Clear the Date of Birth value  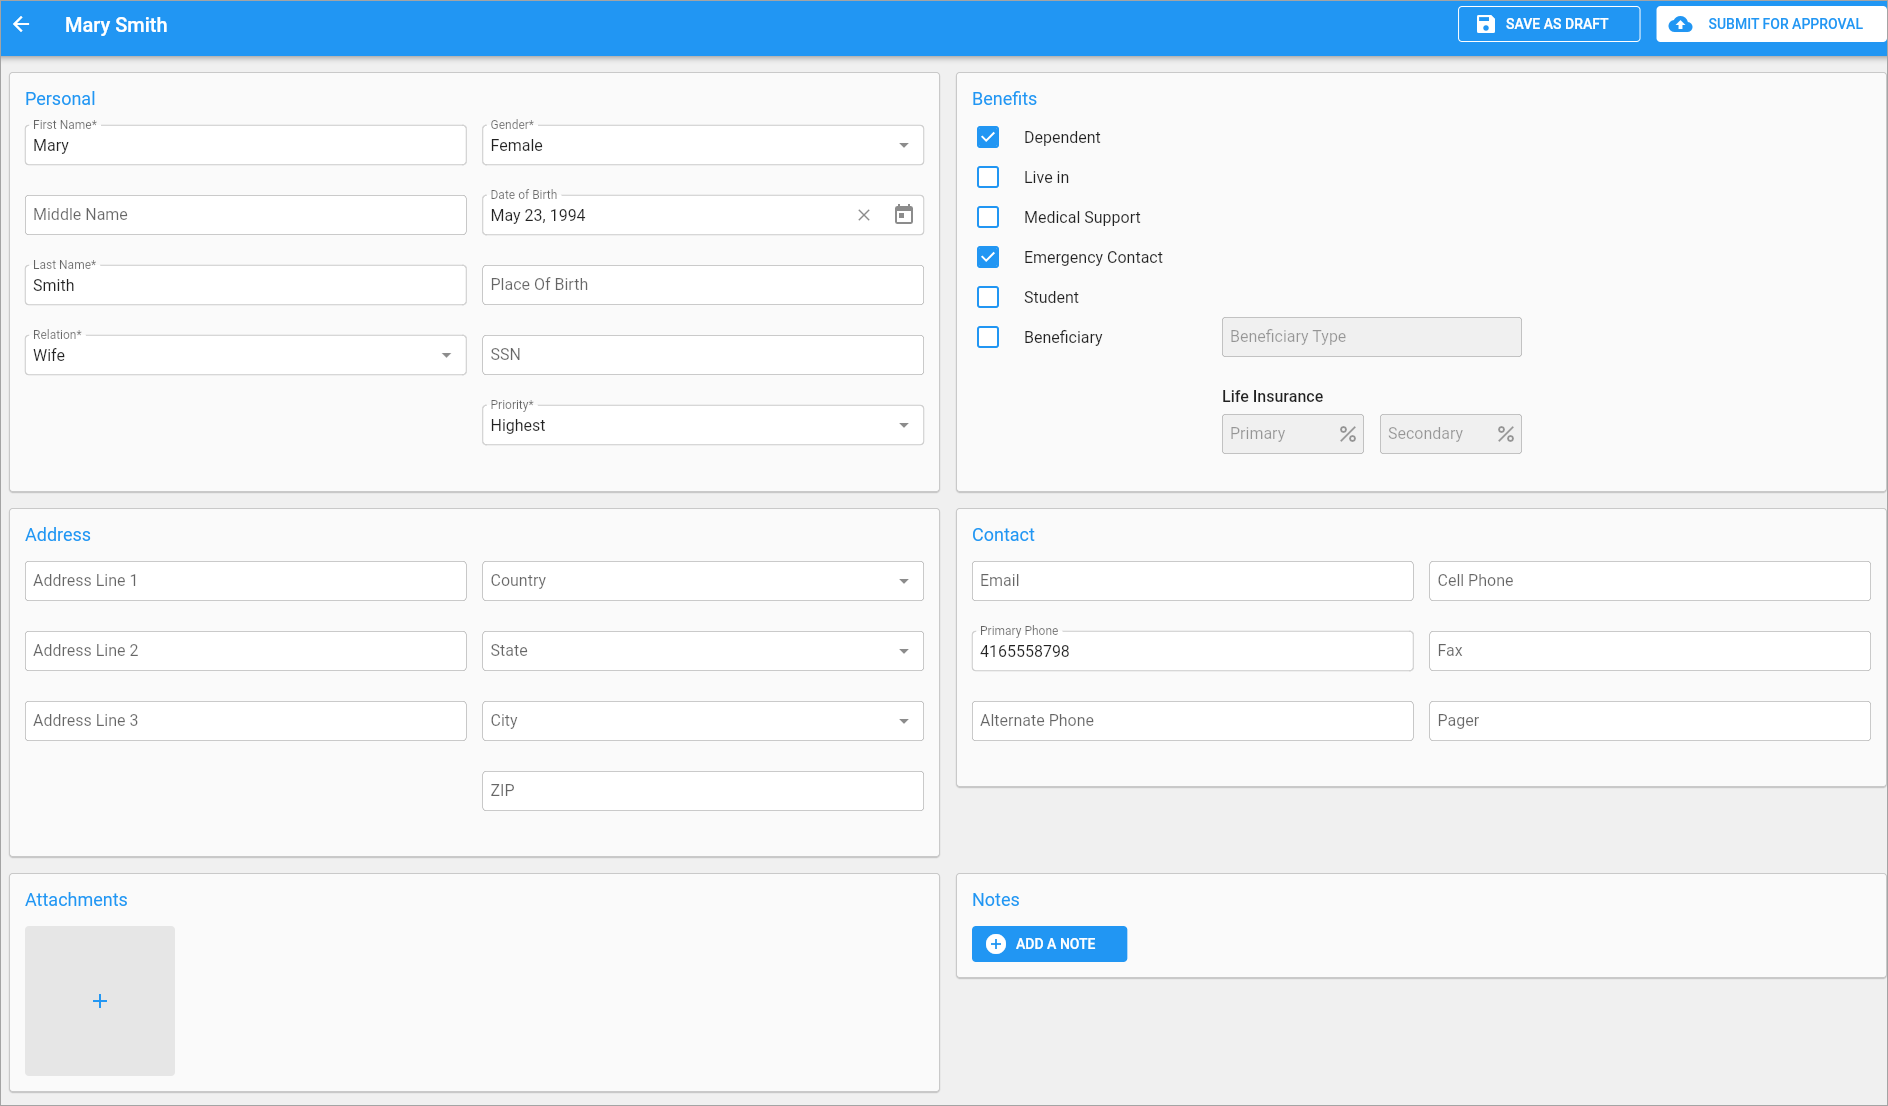pos(864,215)
